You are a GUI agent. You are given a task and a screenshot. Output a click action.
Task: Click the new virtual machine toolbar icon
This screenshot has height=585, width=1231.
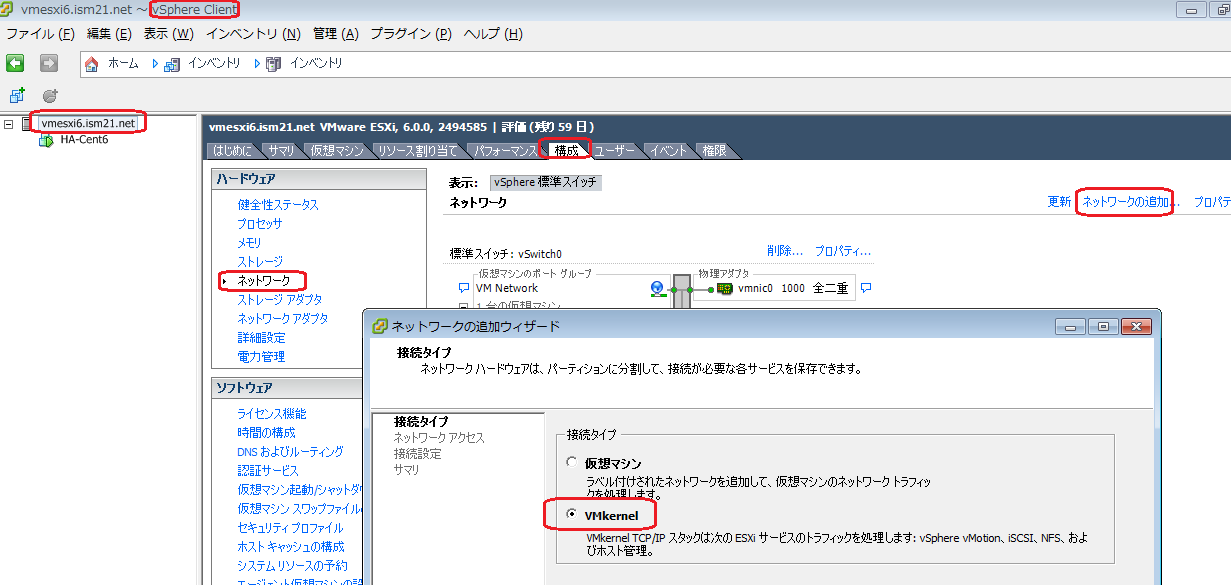coord(16,96)
